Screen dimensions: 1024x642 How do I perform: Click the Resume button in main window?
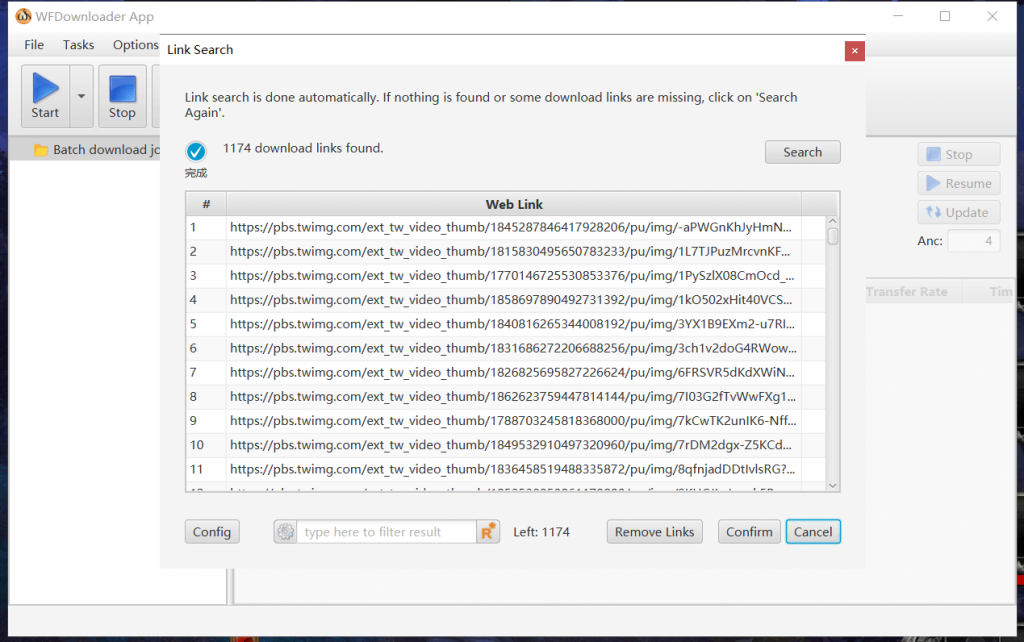pyautogui.click(x=959, y=184)
